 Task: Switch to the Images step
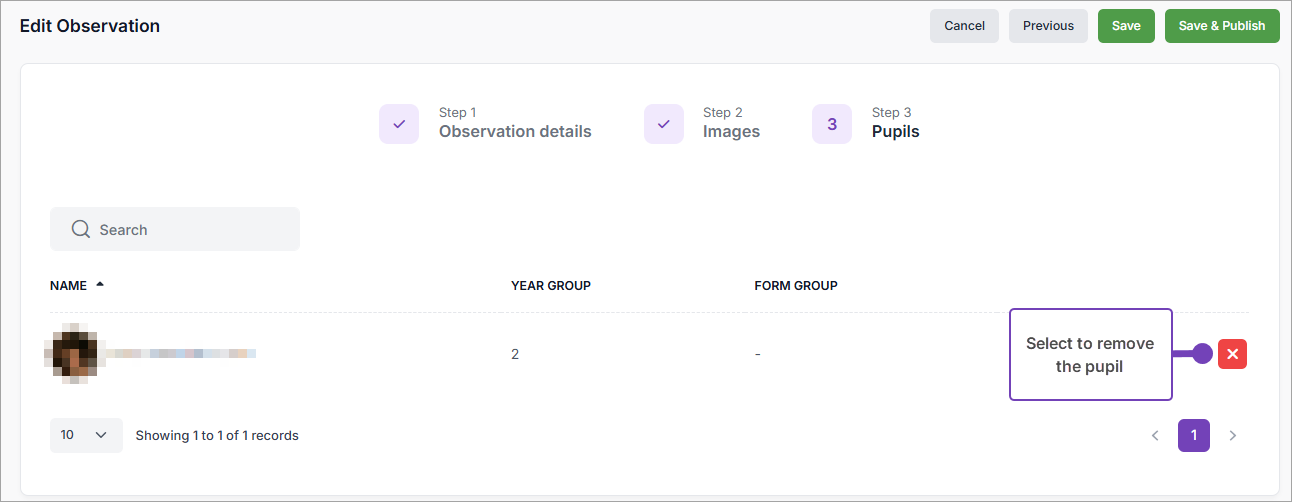click(x=731, y=131)
